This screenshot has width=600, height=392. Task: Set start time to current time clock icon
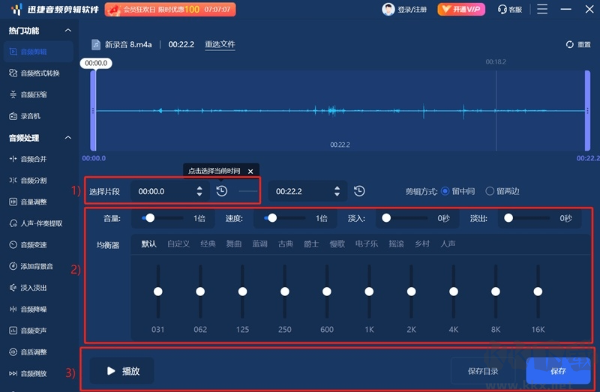[222, 191]
